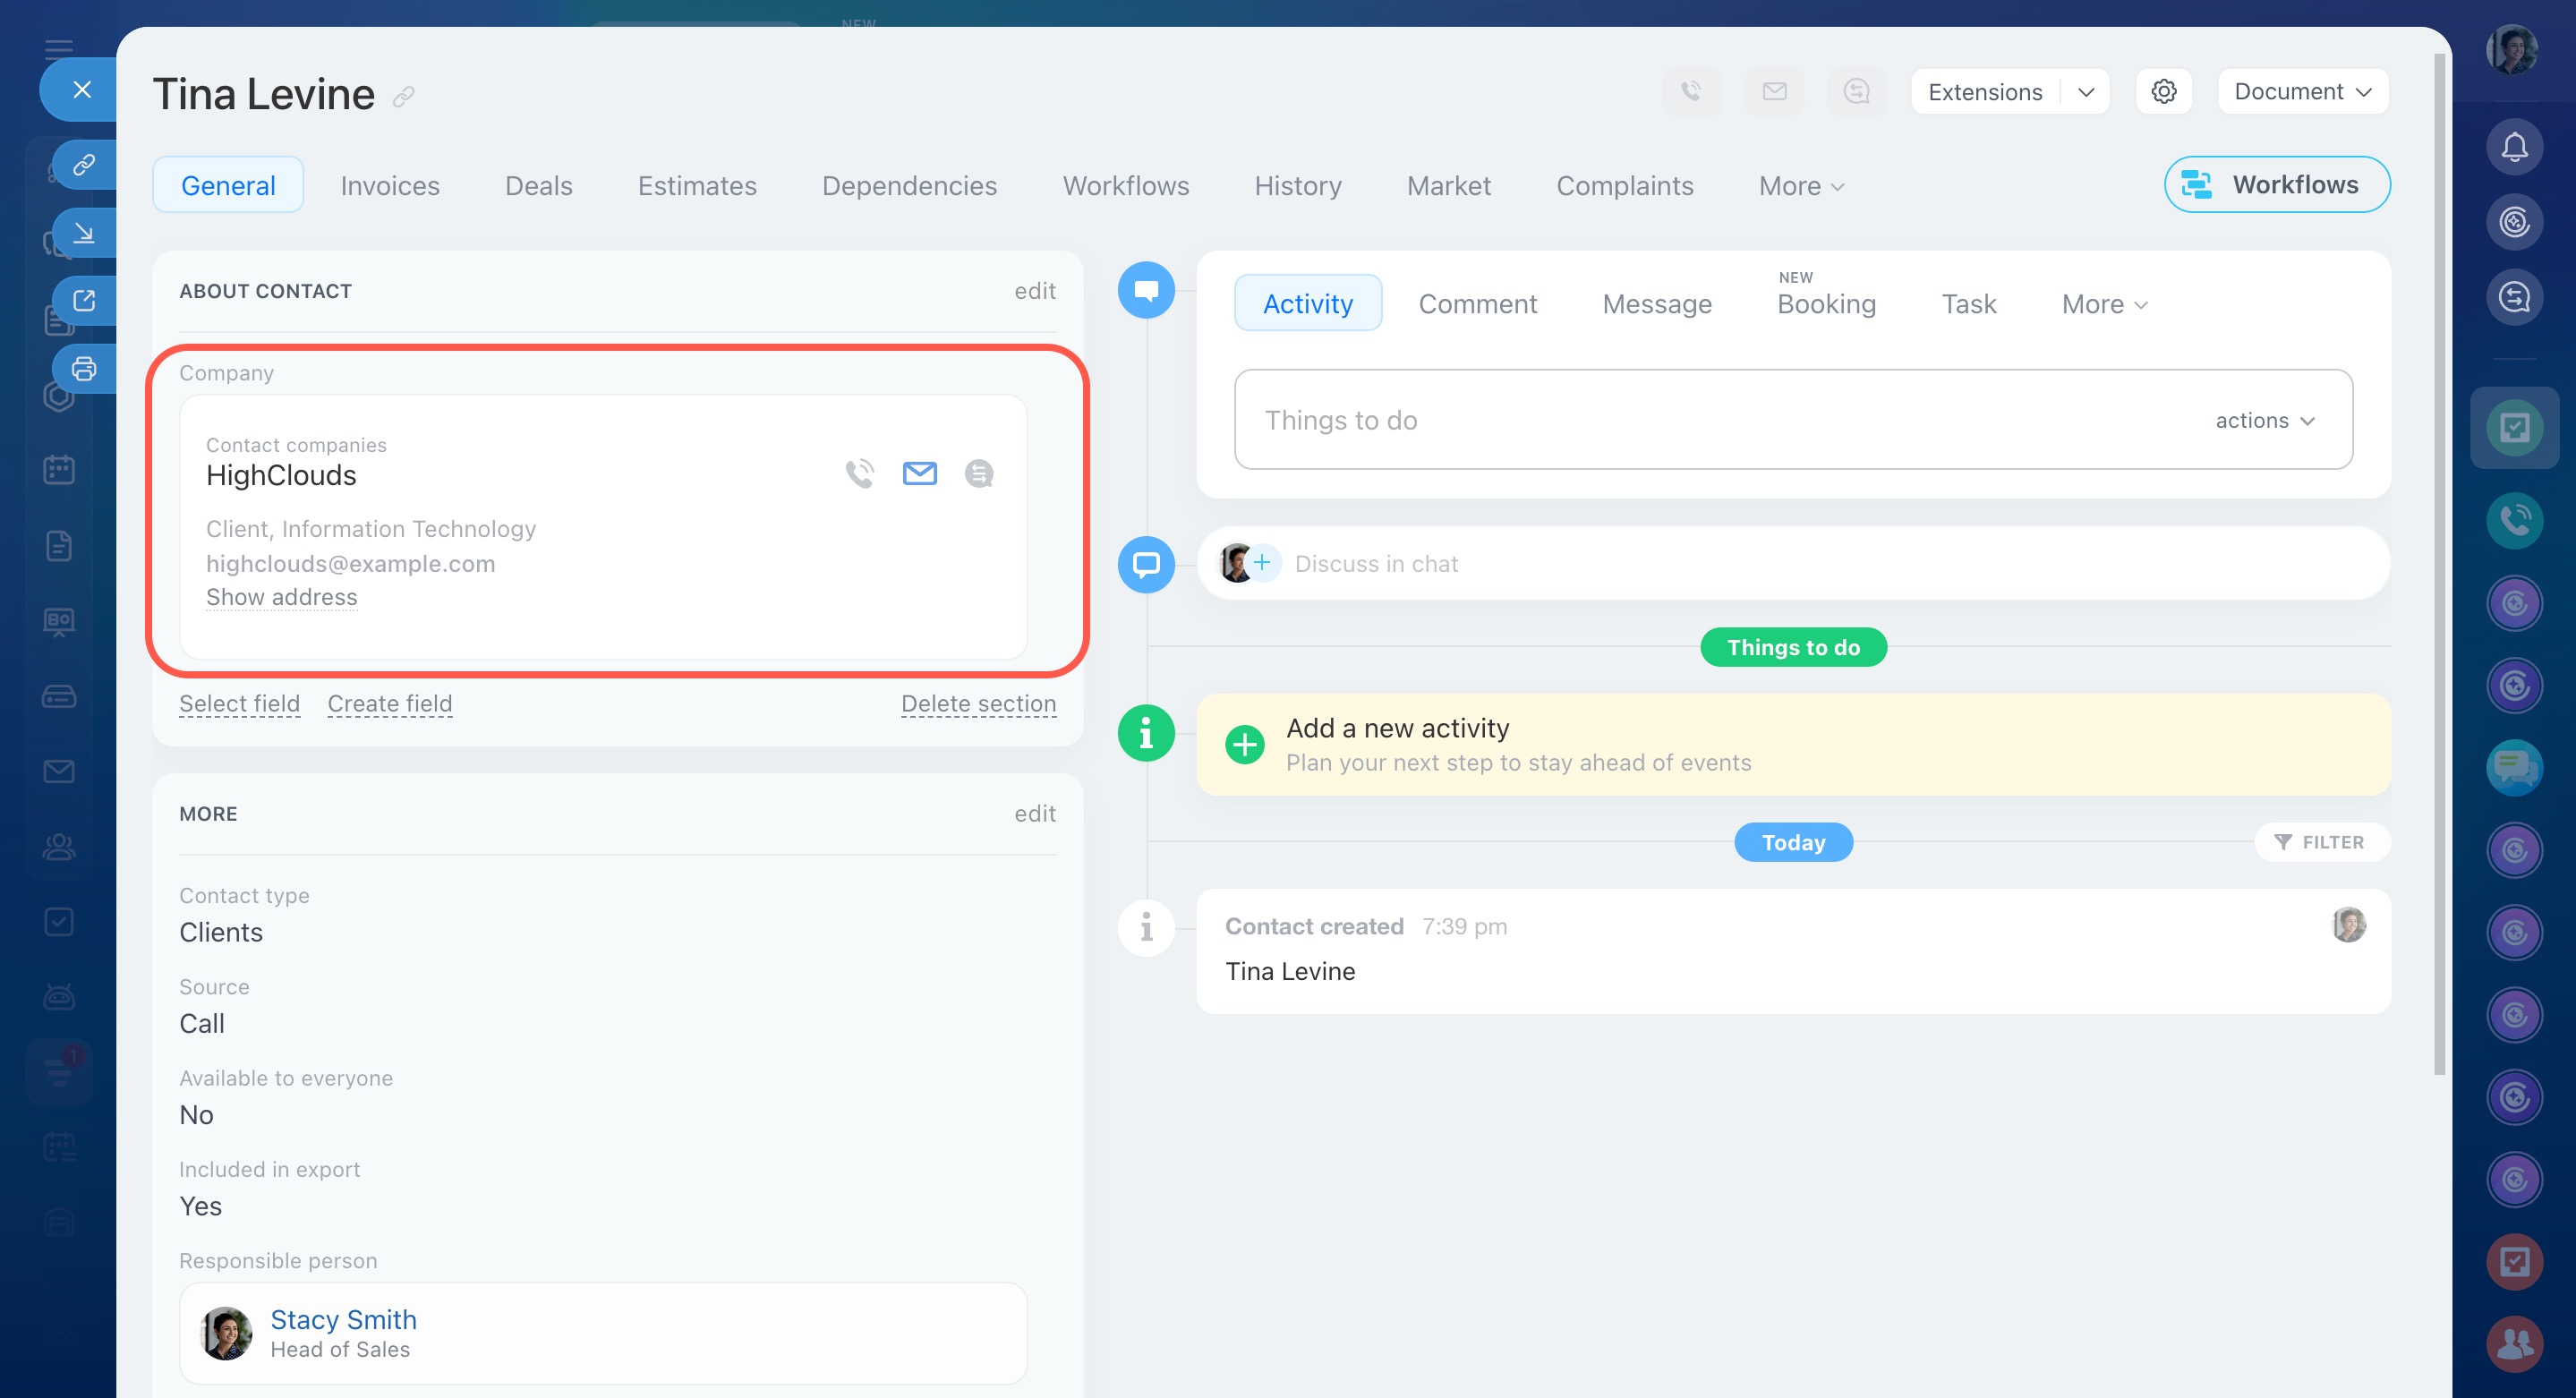Click the phone call icon for HighClouds
The image size is (2576, 1398).
point(859,473)
